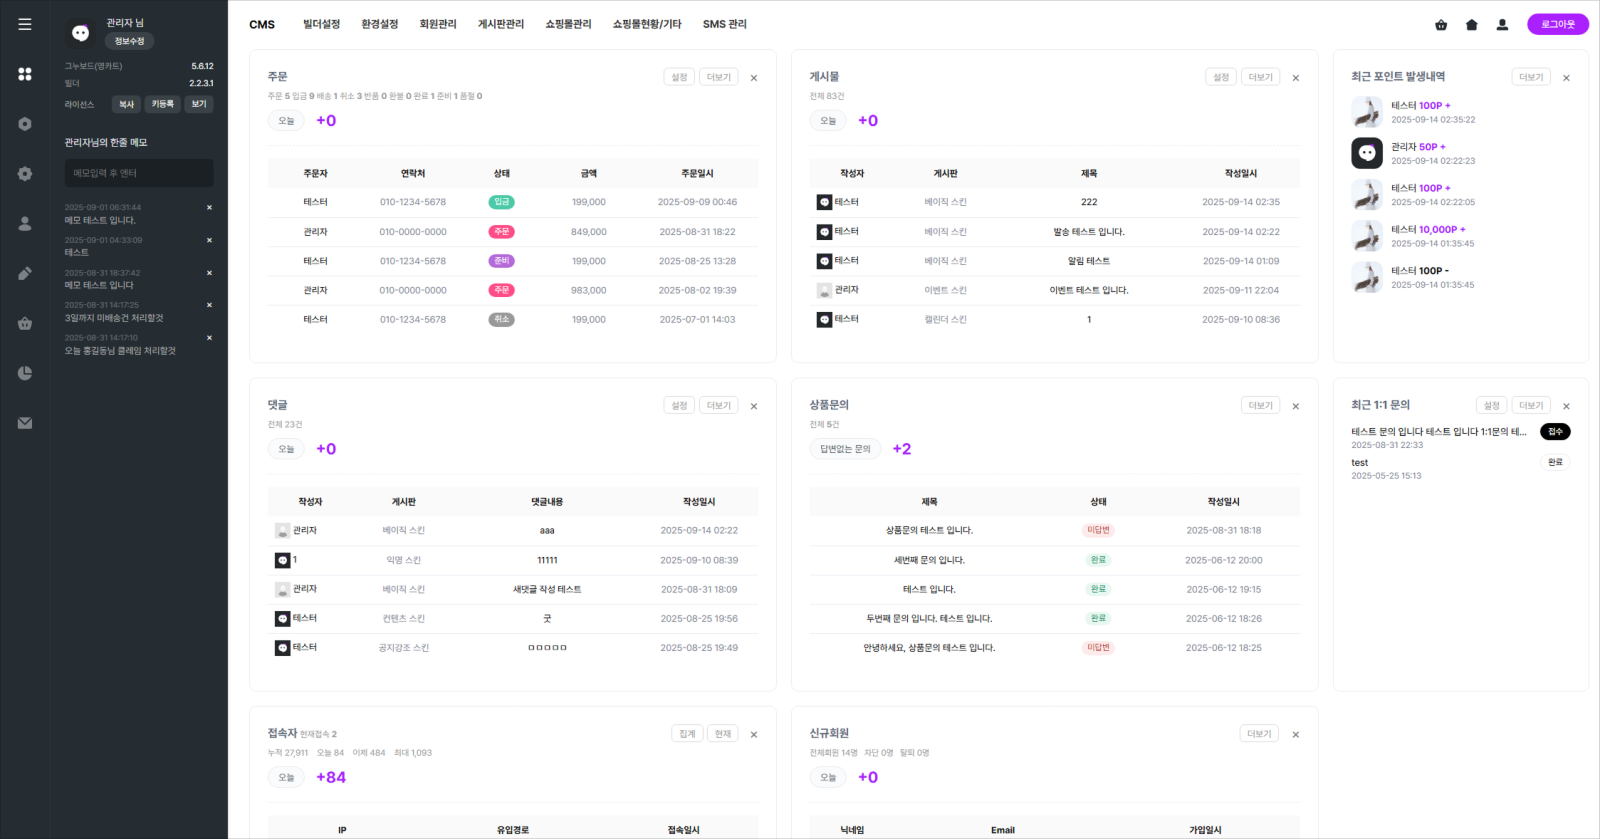1600x839 pixels.
Task: Open the gear settings icon in sidebar
Action: (x=25, y=174)
